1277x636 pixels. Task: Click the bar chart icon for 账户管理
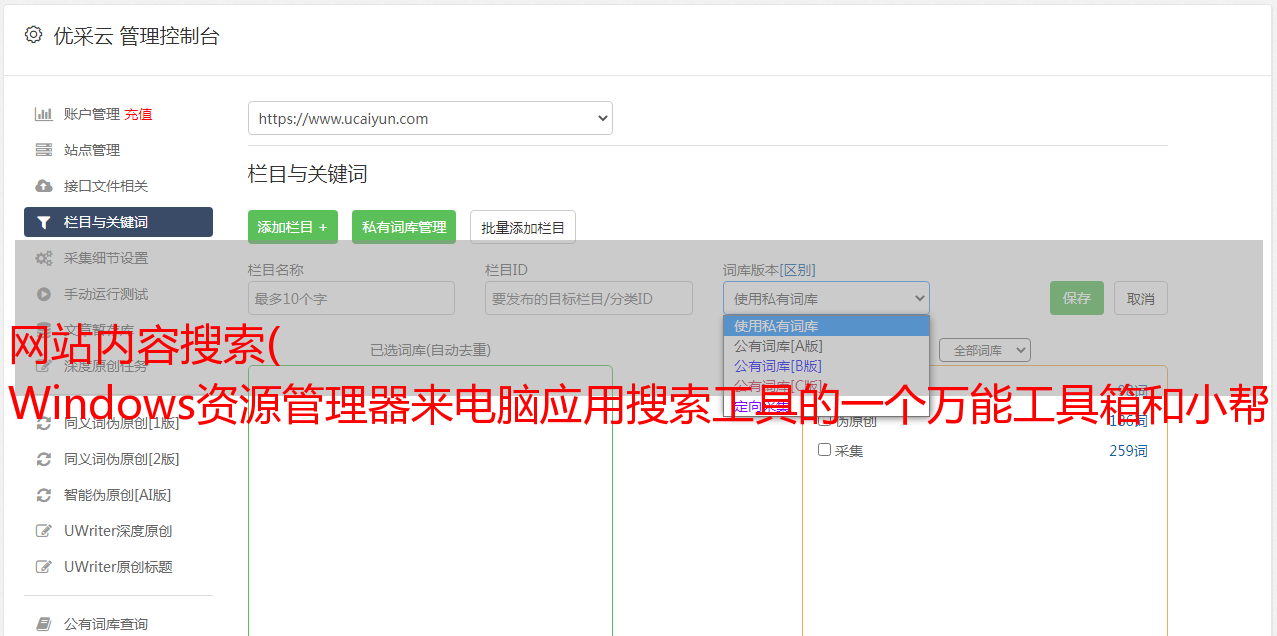click(43, 114)
